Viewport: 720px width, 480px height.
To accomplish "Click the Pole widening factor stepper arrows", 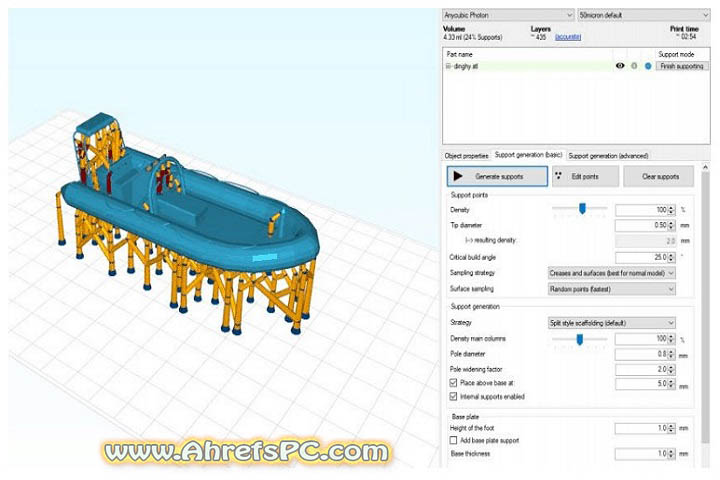I will 671,369.
